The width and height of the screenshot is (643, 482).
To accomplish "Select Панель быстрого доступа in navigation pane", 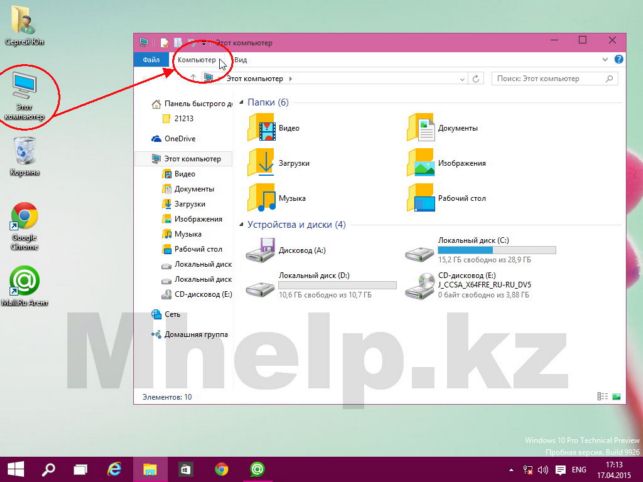I will pos(192,104).
